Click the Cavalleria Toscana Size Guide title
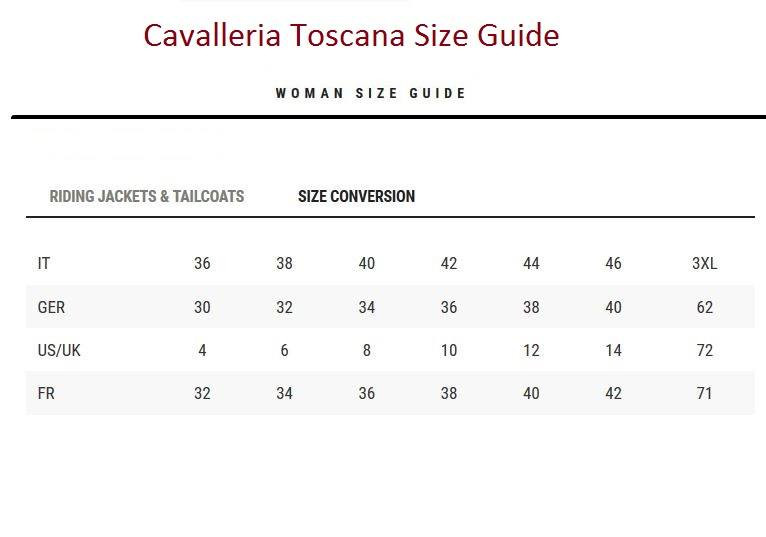The height and width of the screenshot is (537, 766). point(351,36)
